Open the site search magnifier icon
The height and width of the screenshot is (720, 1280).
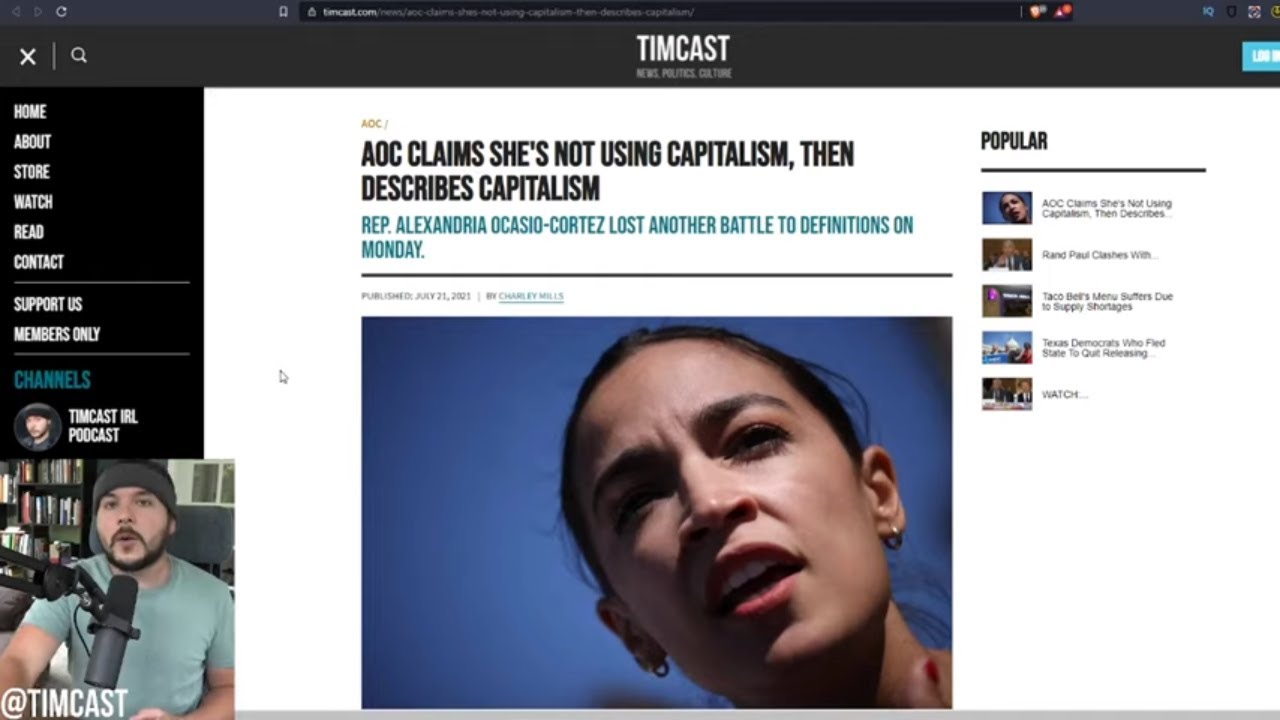point(79,56)
